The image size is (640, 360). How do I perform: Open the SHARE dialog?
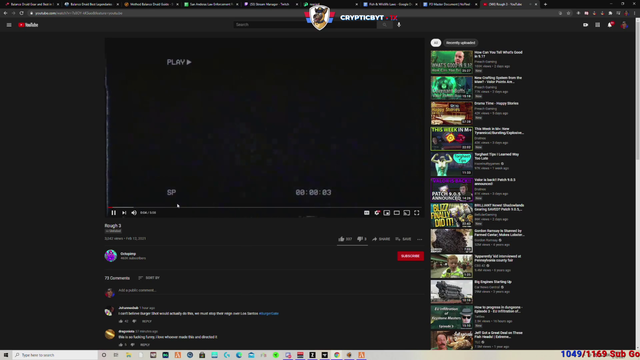(x=381, y=239)
